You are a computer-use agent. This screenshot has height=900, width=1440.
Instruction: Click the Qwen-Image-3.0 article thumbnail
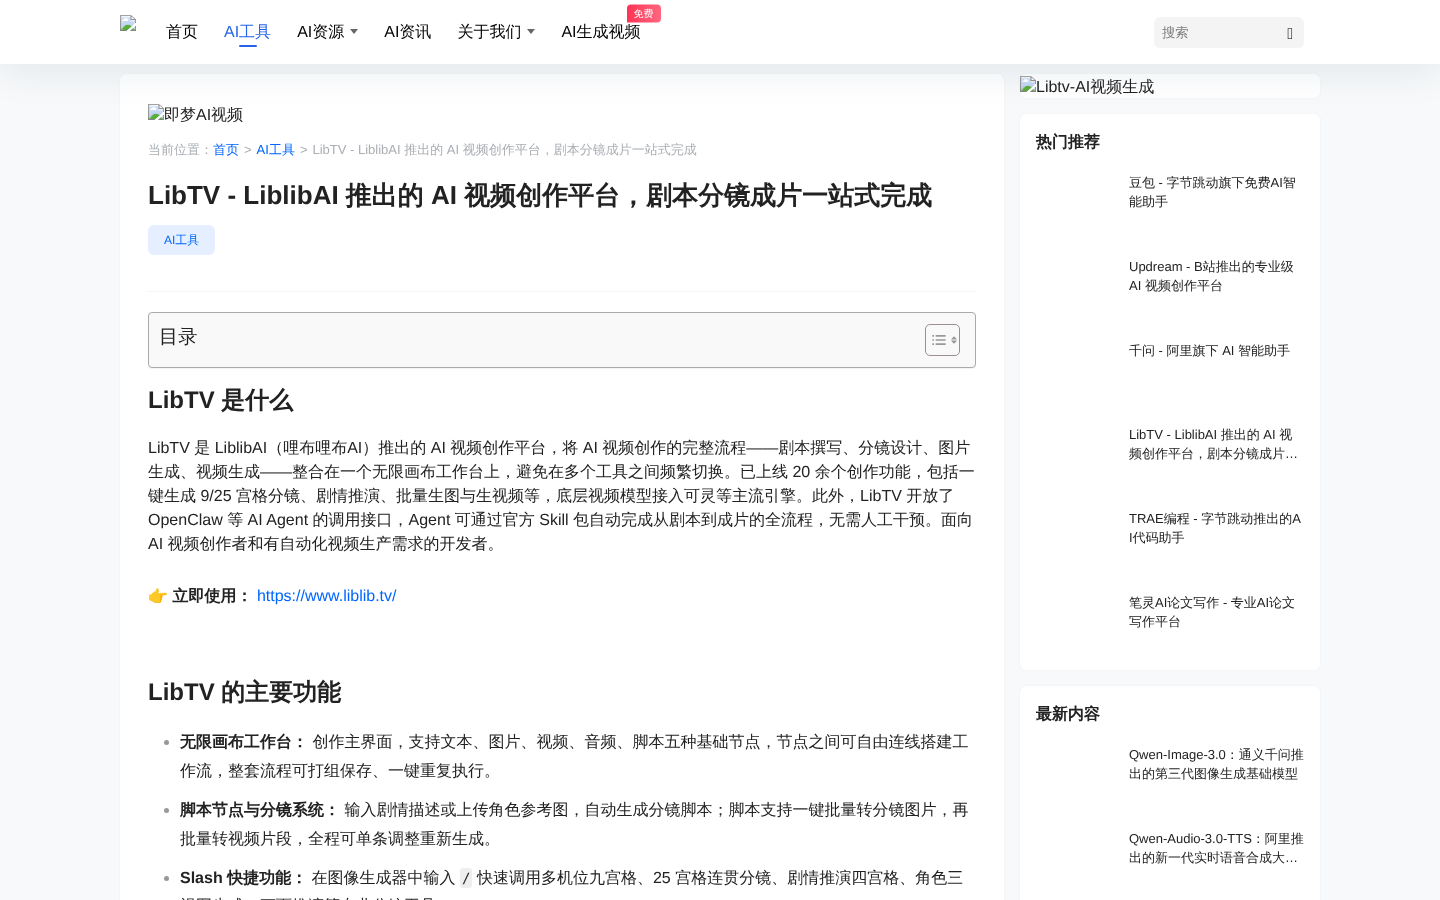tap(1076, 774)
